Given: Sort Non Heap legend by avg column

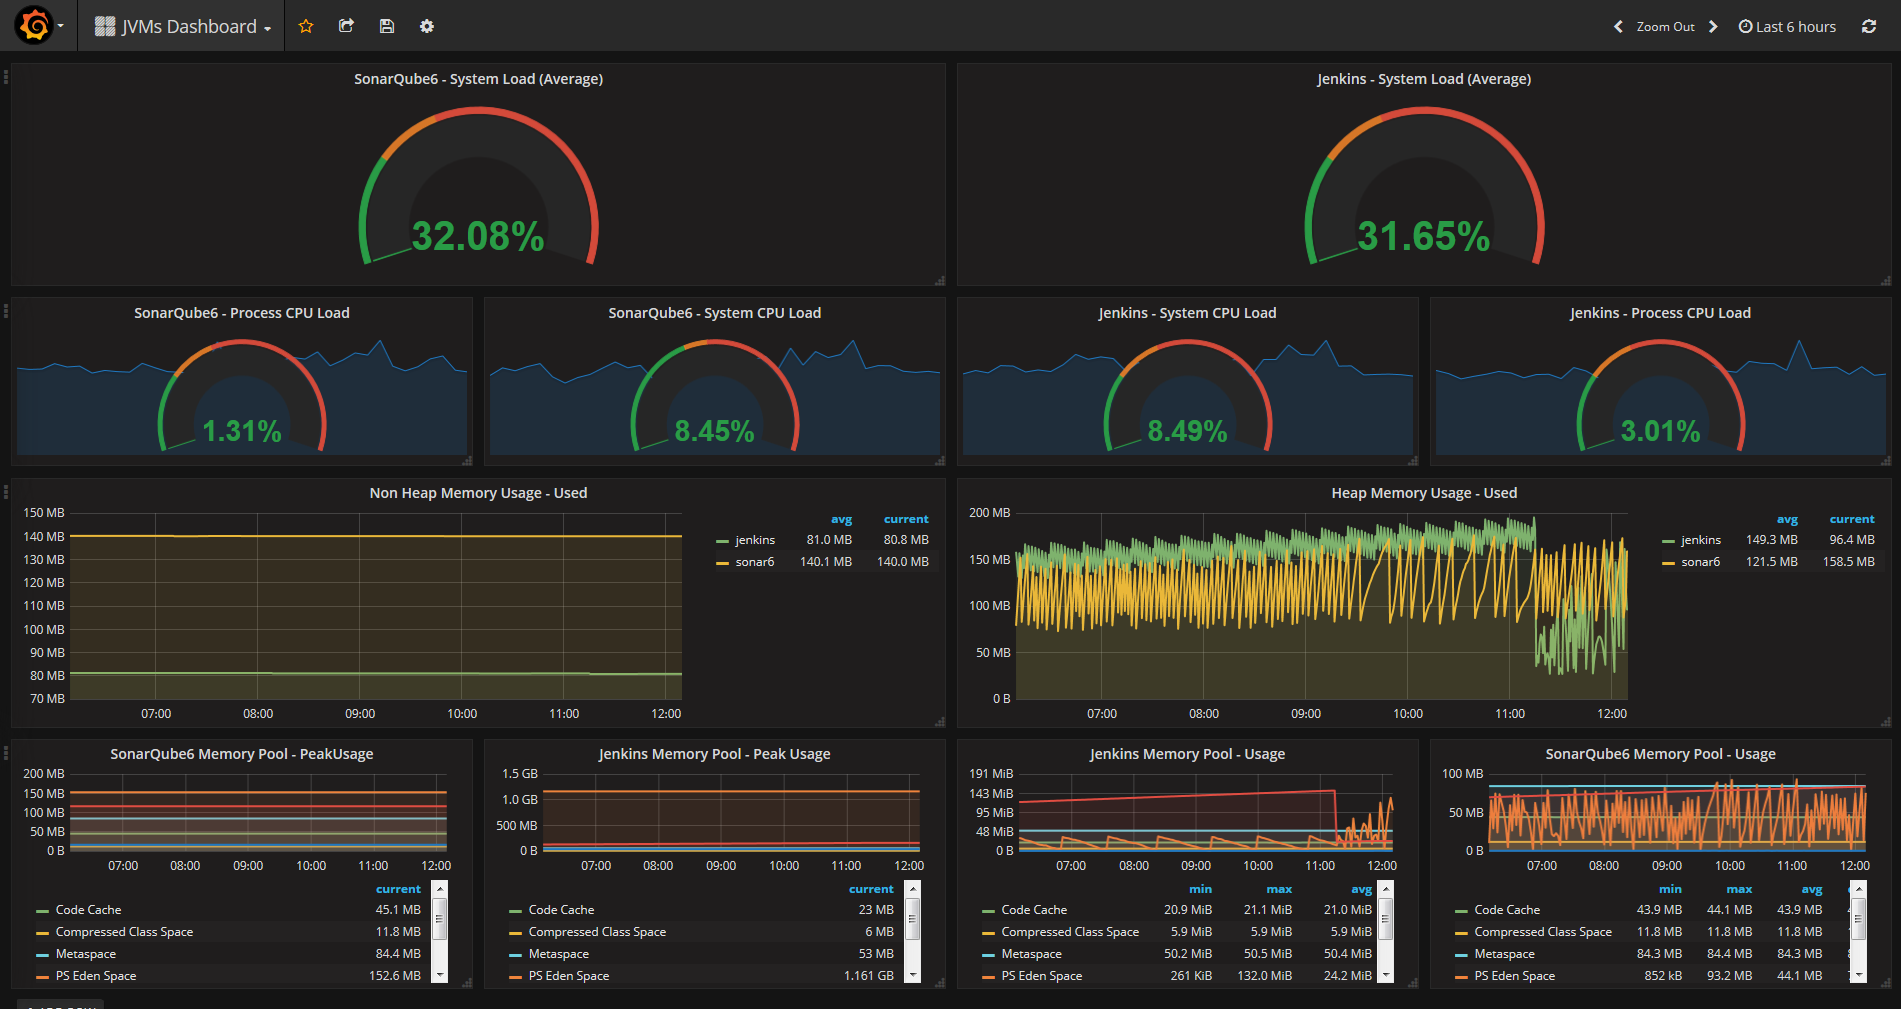Looking at the screenshot, I should (841, 519).
